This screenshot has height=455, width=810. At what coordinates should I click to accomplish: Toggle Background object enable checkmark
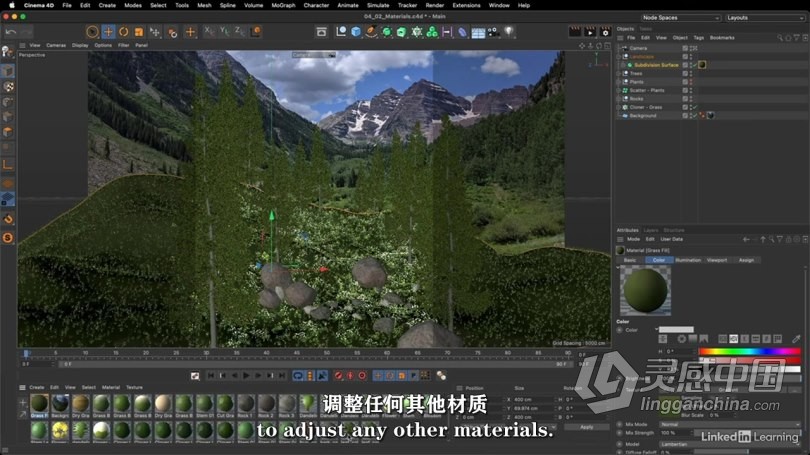click(x=695, y=116)
